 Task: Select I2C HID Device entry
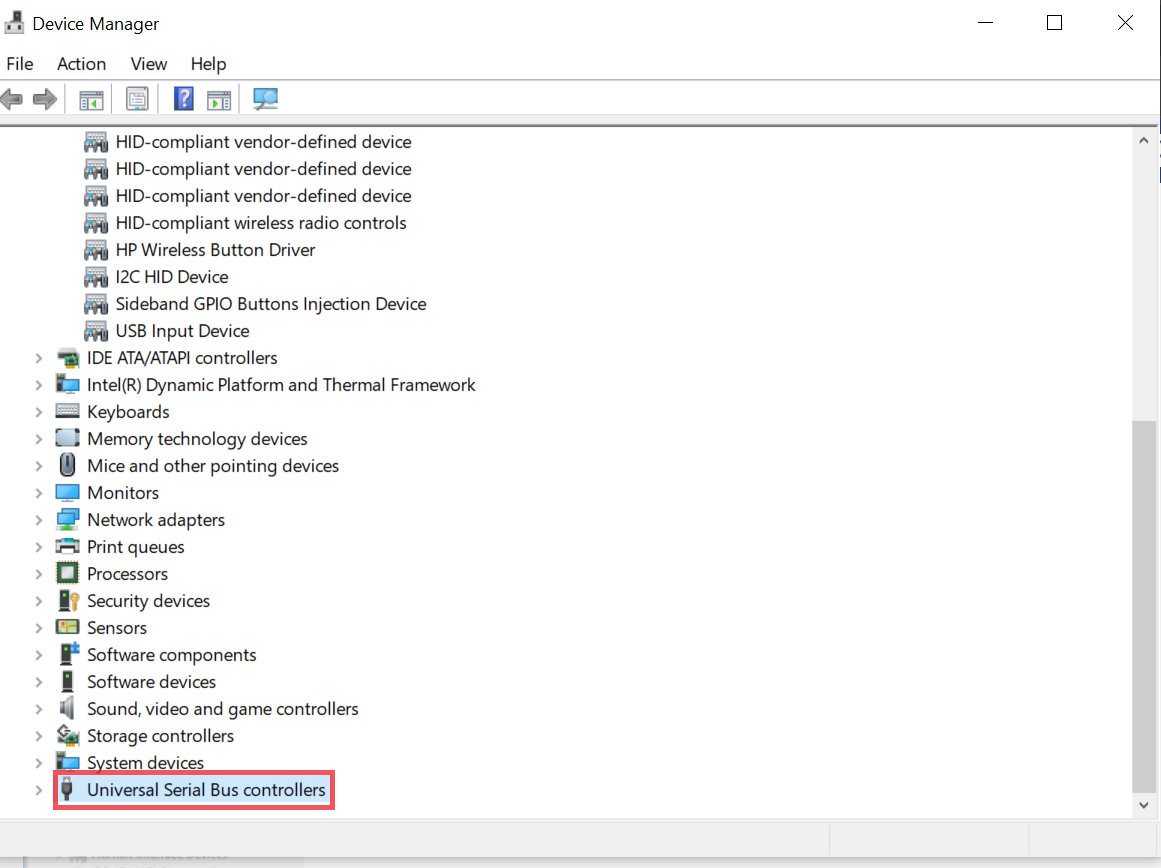[172, 277]
